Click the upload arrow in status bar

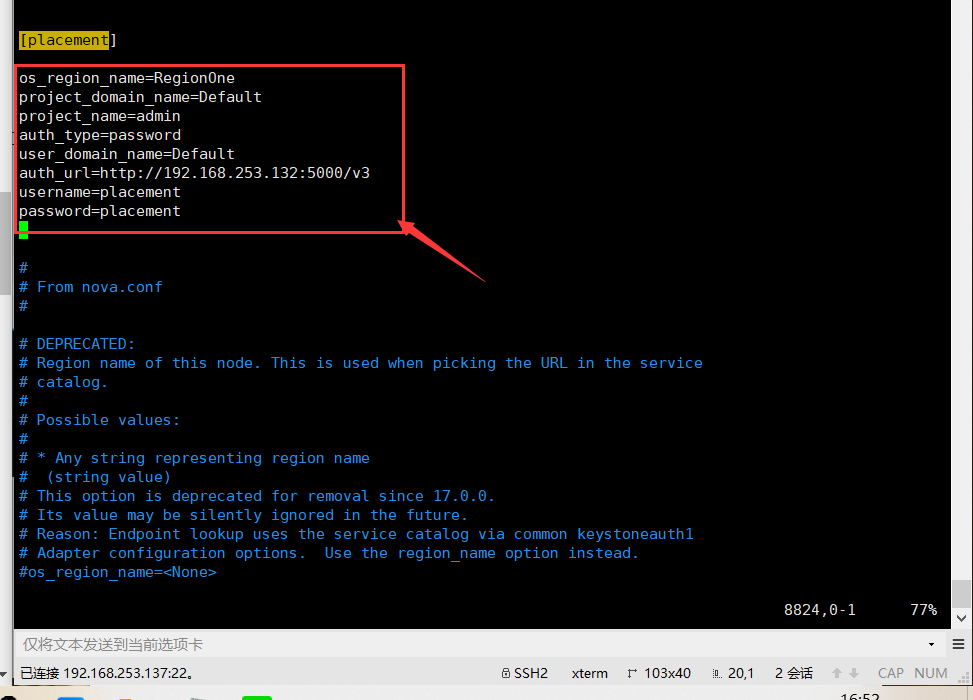pos(837,673)
